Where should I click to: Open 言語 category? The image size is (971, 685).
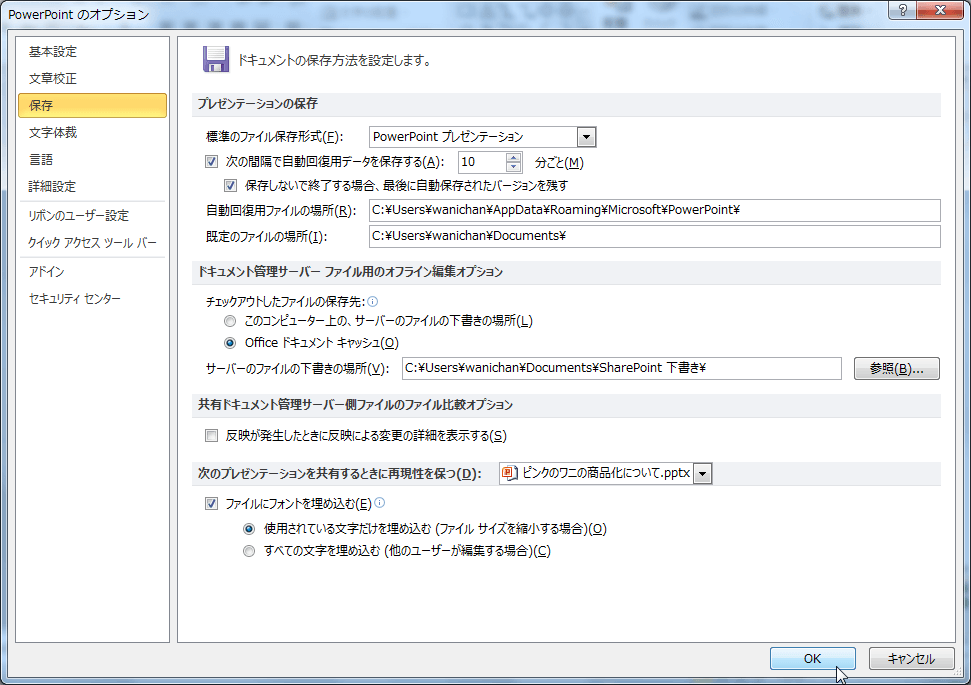(92, 159)
